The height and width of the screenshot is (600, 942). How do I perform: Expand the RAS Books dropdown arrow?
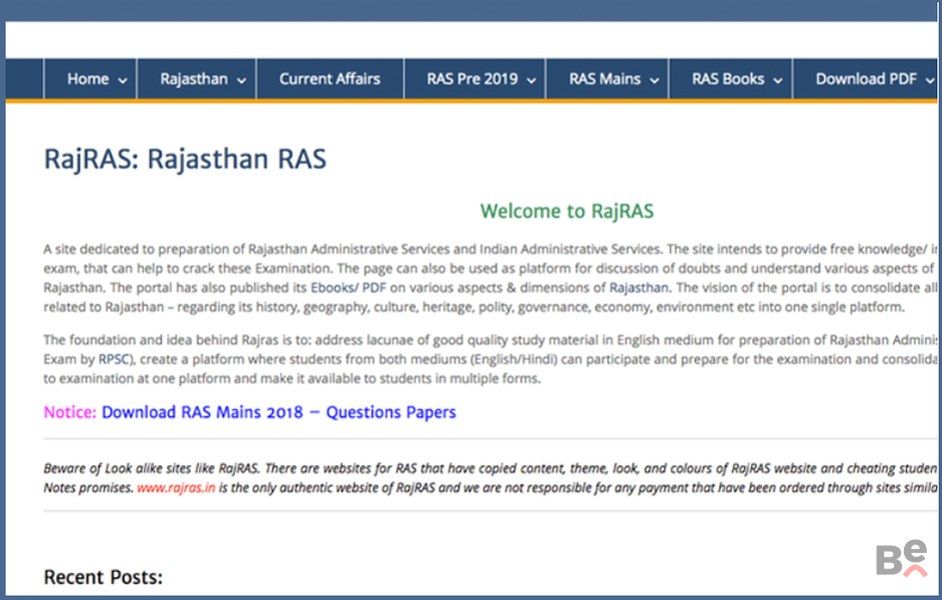point(777,81)
